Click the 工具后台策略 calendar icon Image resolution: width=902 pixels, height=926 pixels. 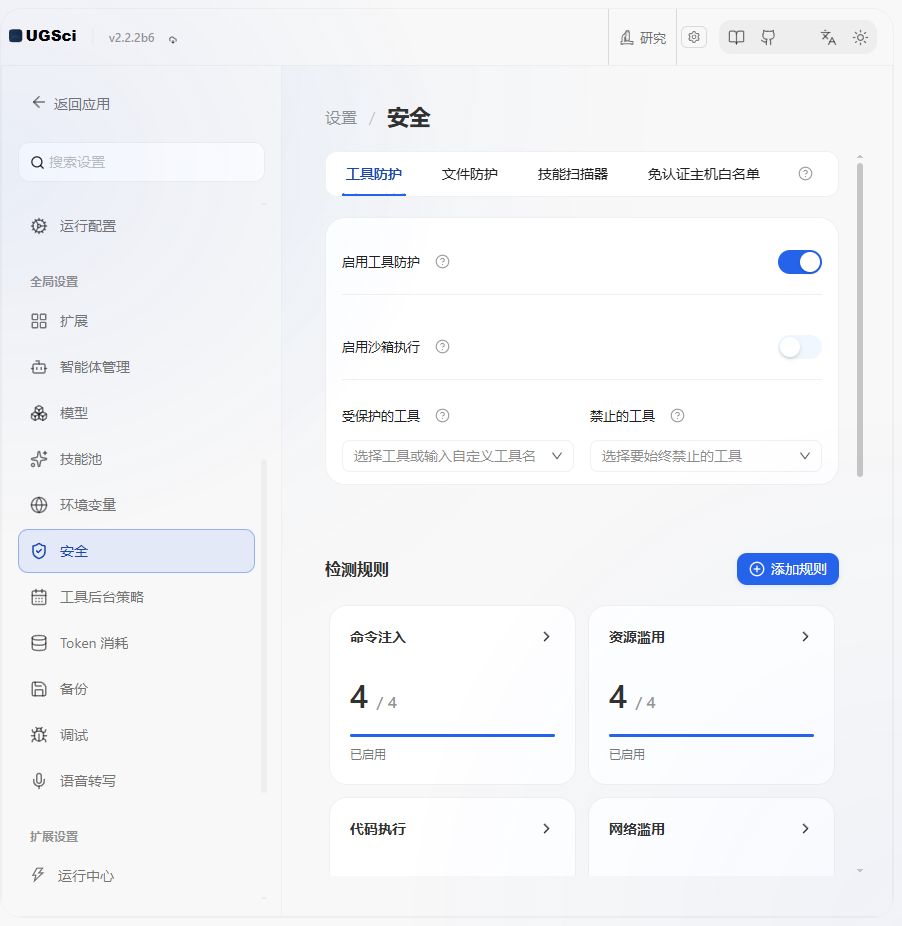[x=39, y=597]
